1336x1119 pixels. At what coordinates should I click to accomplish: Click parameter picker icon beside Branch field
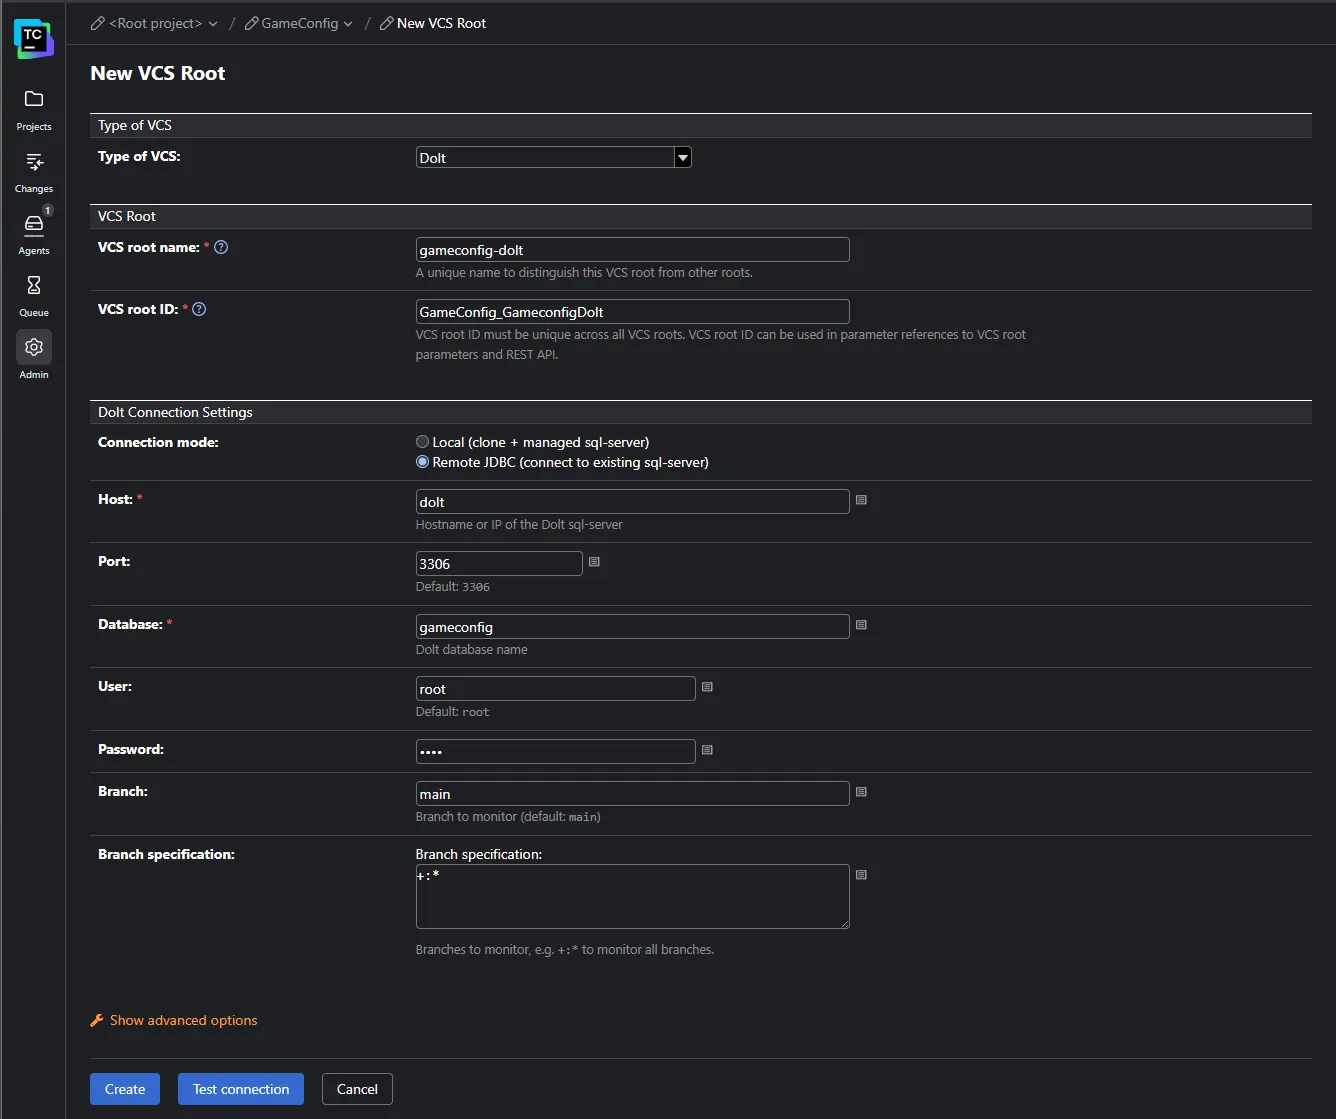(x=861, y=792)
